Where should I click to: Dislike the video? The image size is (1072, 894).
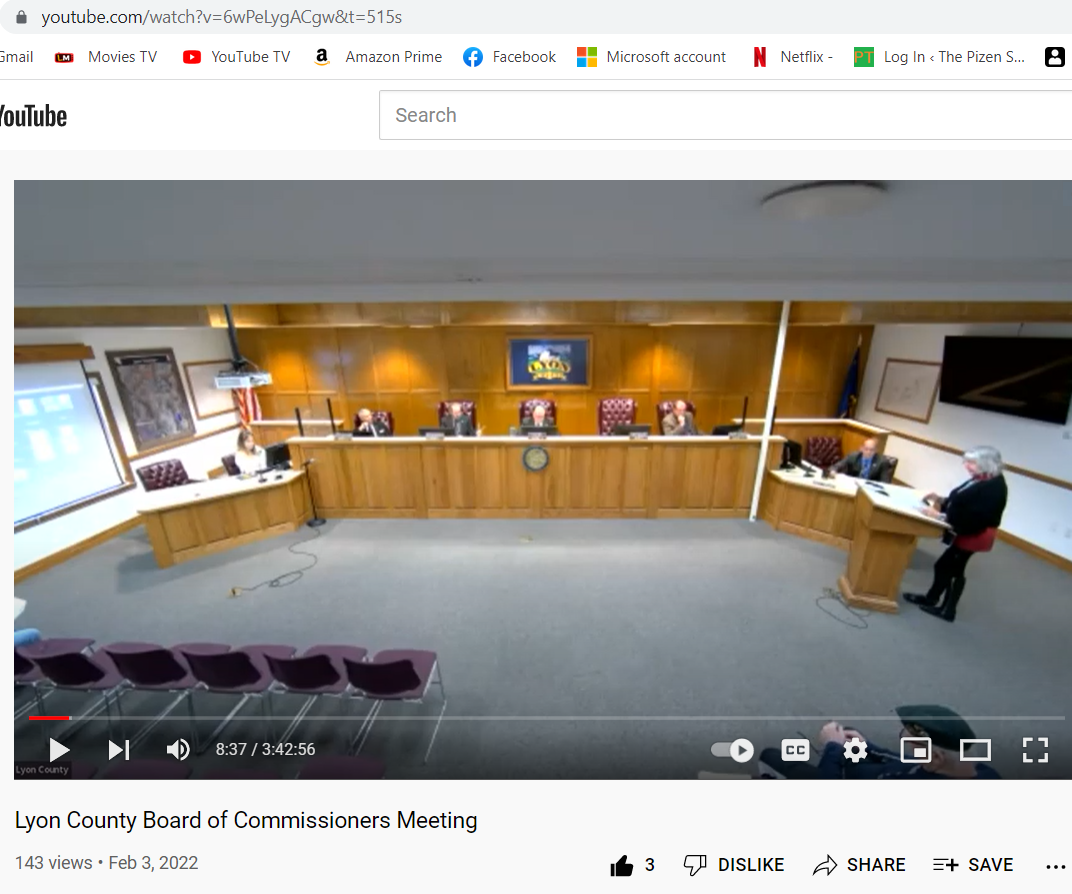(734, 866)
